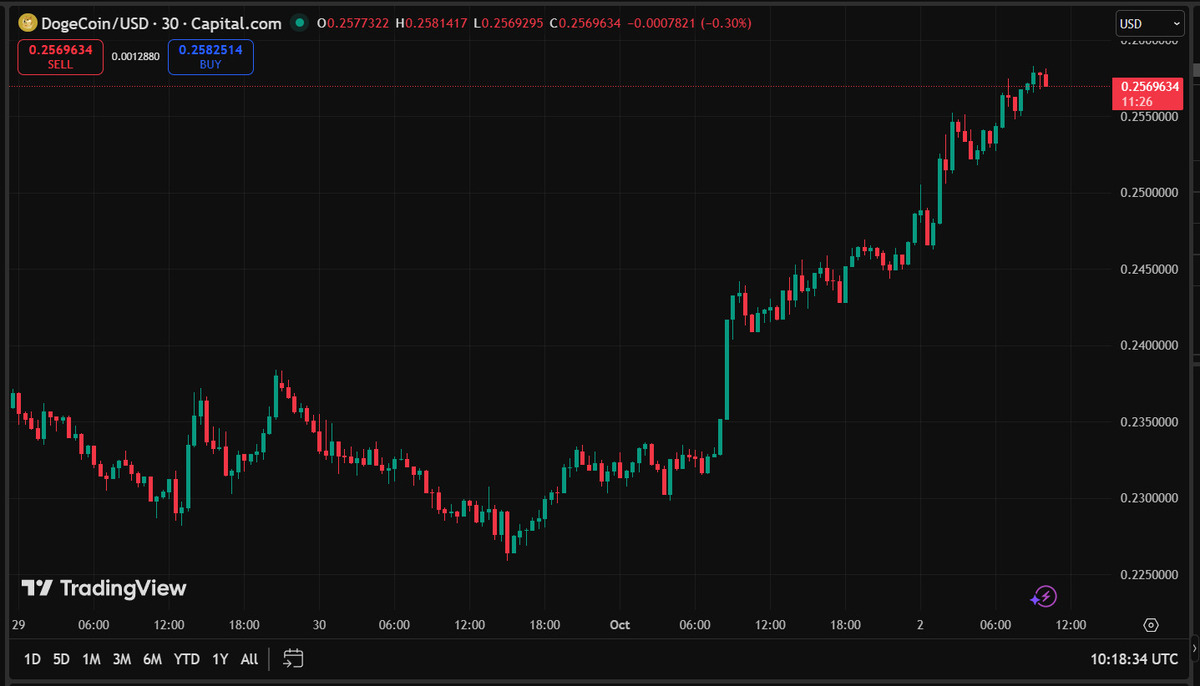The image size is (1200, 686).
Task: Click the purple lightning event icon
Action: point(1044,597)
